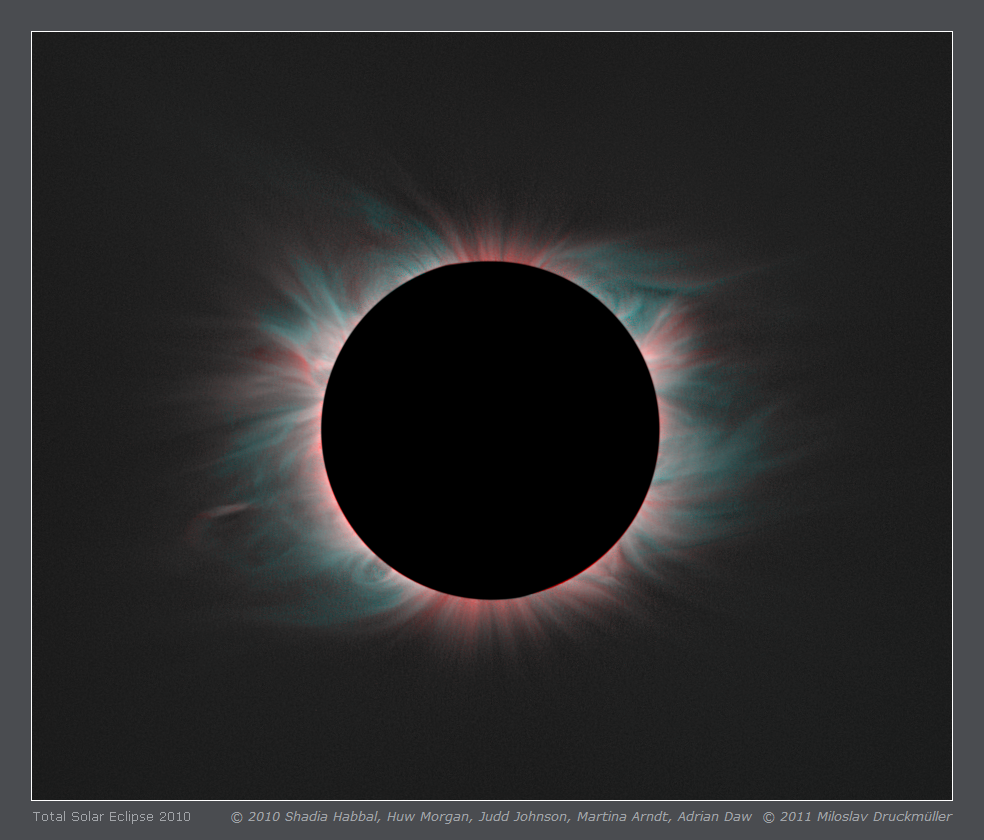Select the "Total Solar Eclipse 2010" caption

(x=111, y=817)
